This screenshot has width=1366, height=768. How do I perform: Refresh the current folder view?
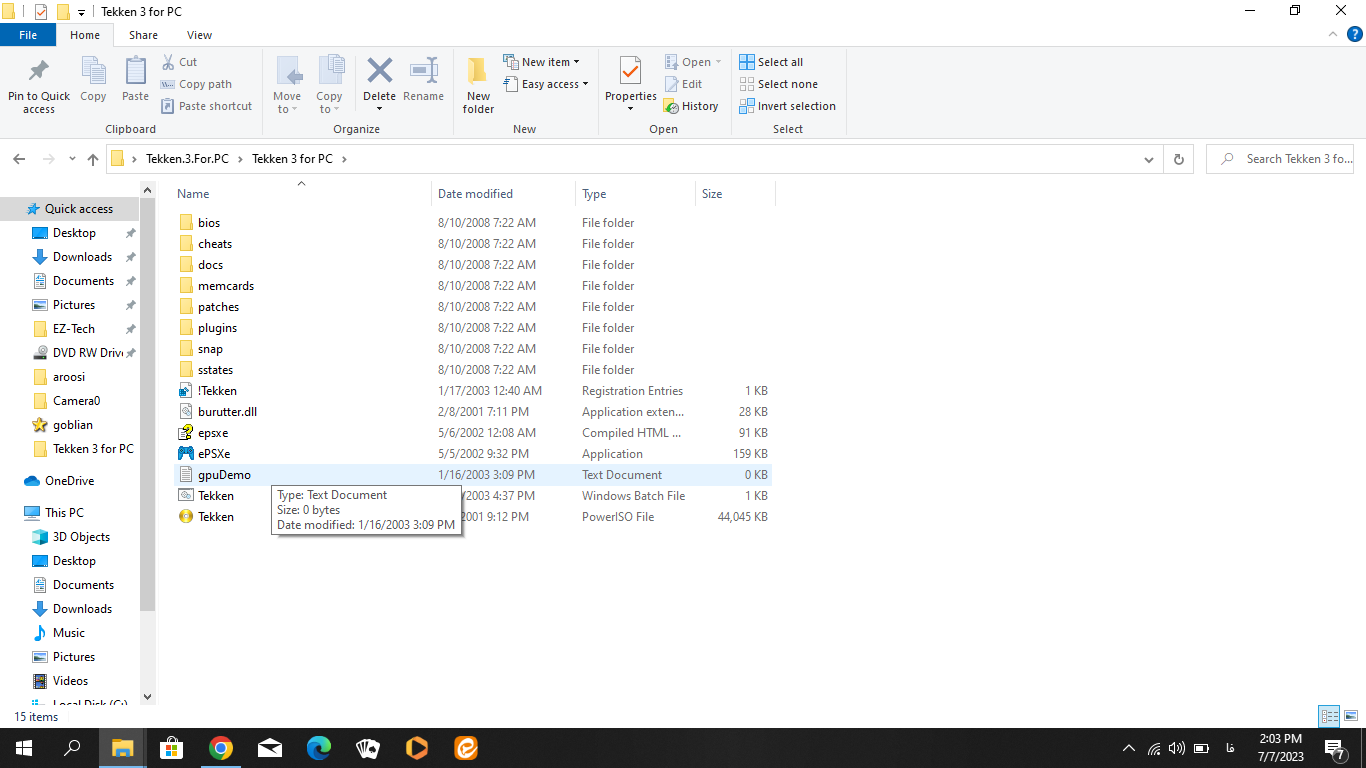[x=1179, y=159]
